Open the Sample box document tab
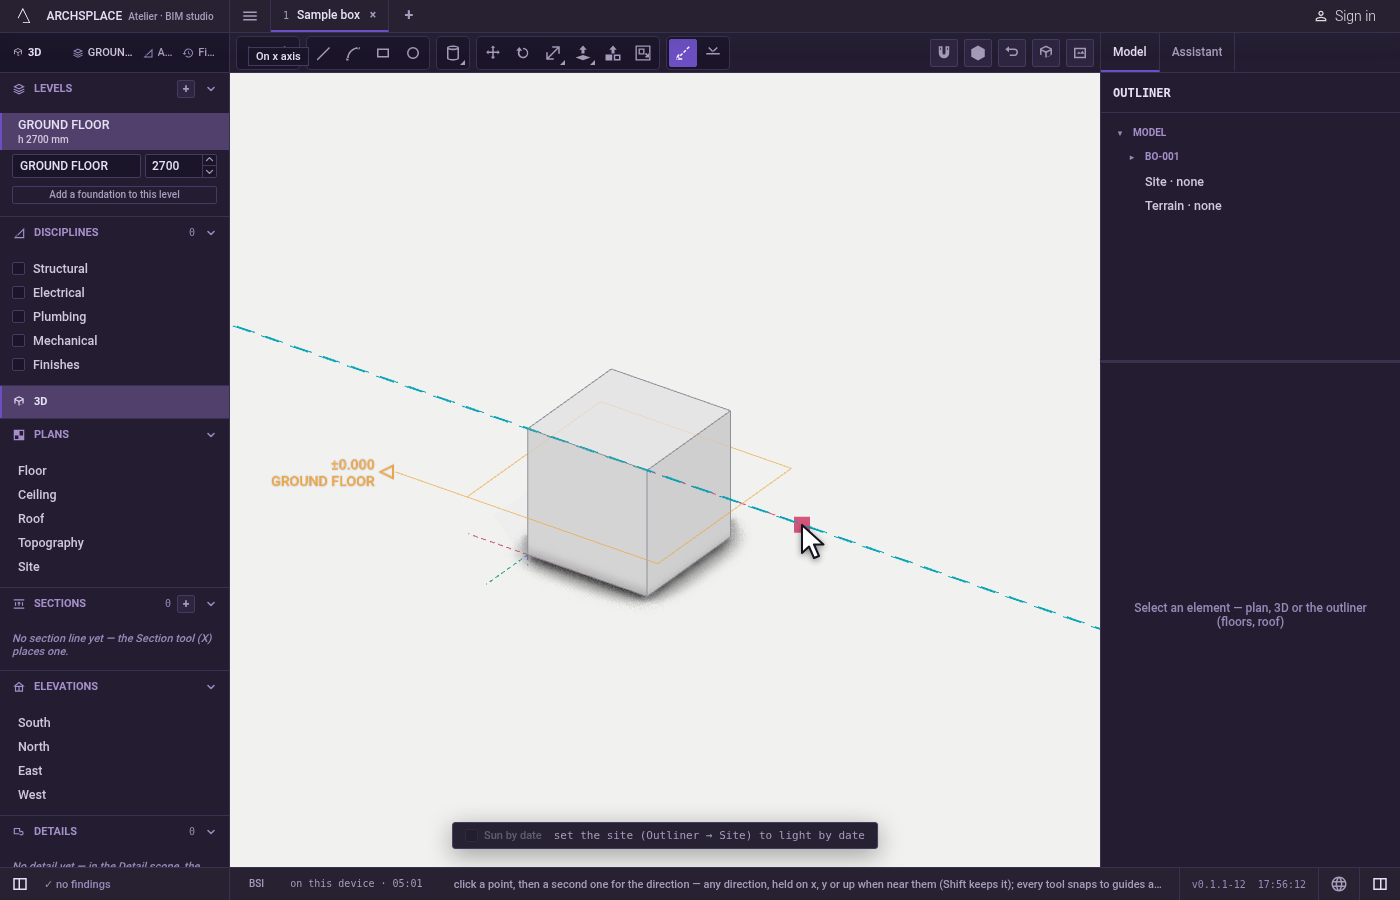This screenshot has width=1400, height=900. click(x=328, y=15)
